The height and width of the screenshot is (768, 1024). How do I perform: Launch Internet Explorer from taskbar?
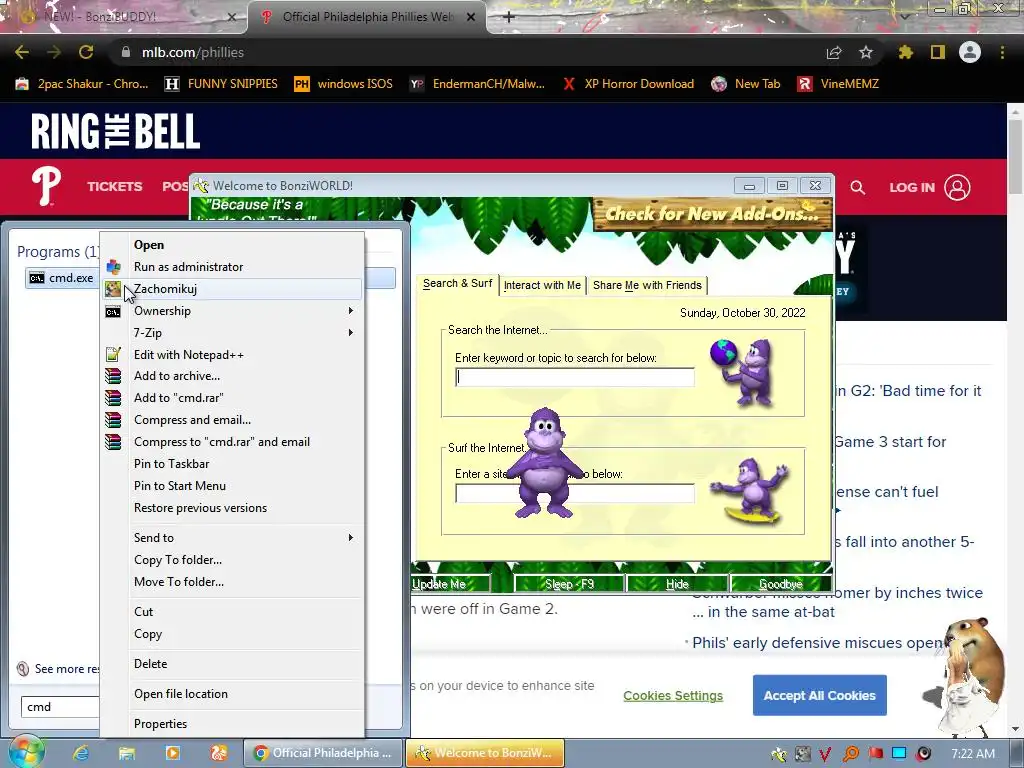(x=81, y=753)
